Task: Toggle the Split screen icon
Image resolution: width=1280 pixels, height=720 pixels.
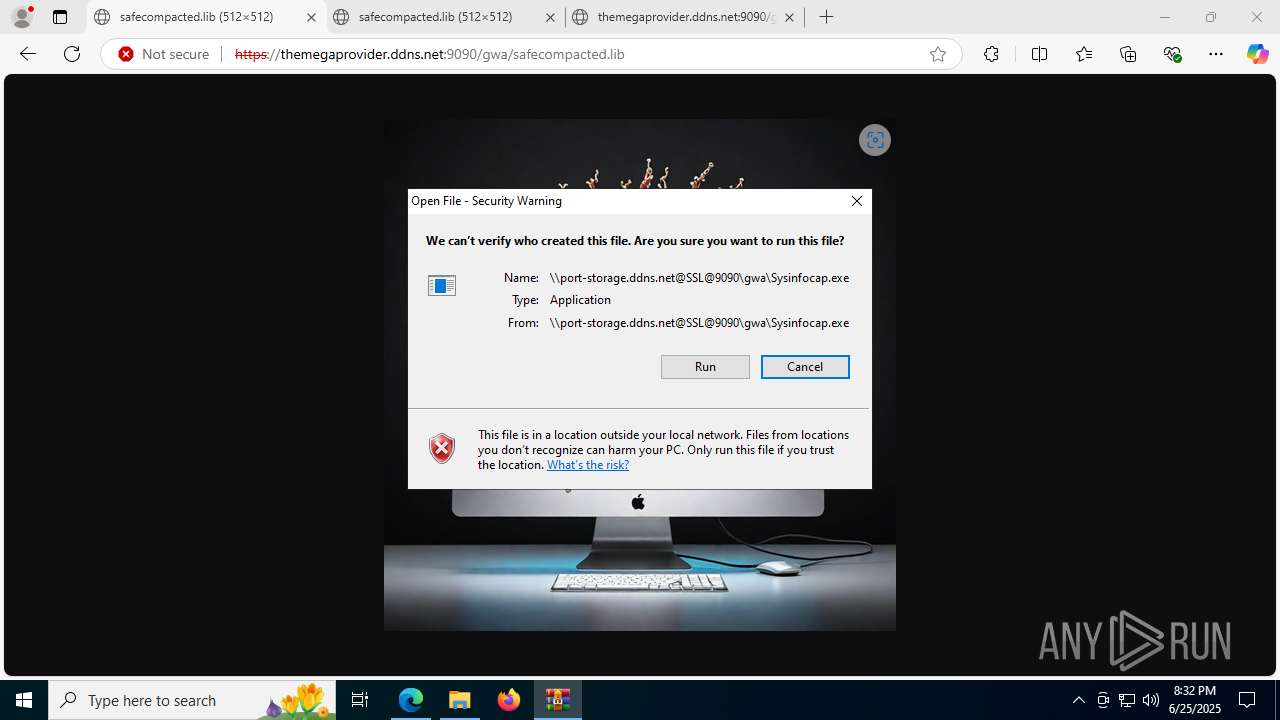Action: (x=1039, y=54)
